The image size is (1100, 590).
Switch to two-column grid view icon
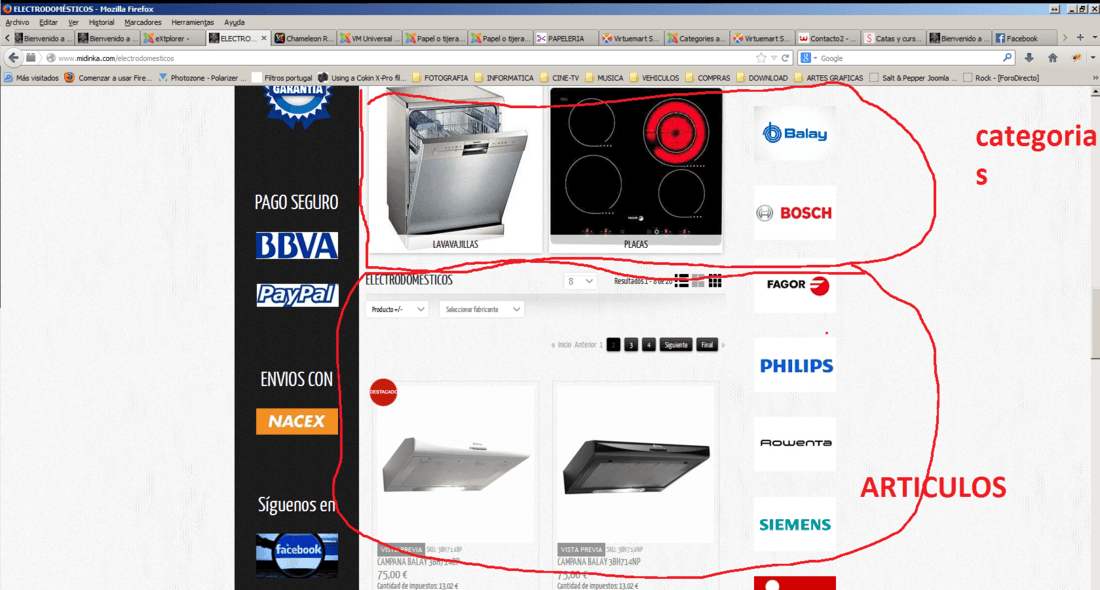click(698, 281)
